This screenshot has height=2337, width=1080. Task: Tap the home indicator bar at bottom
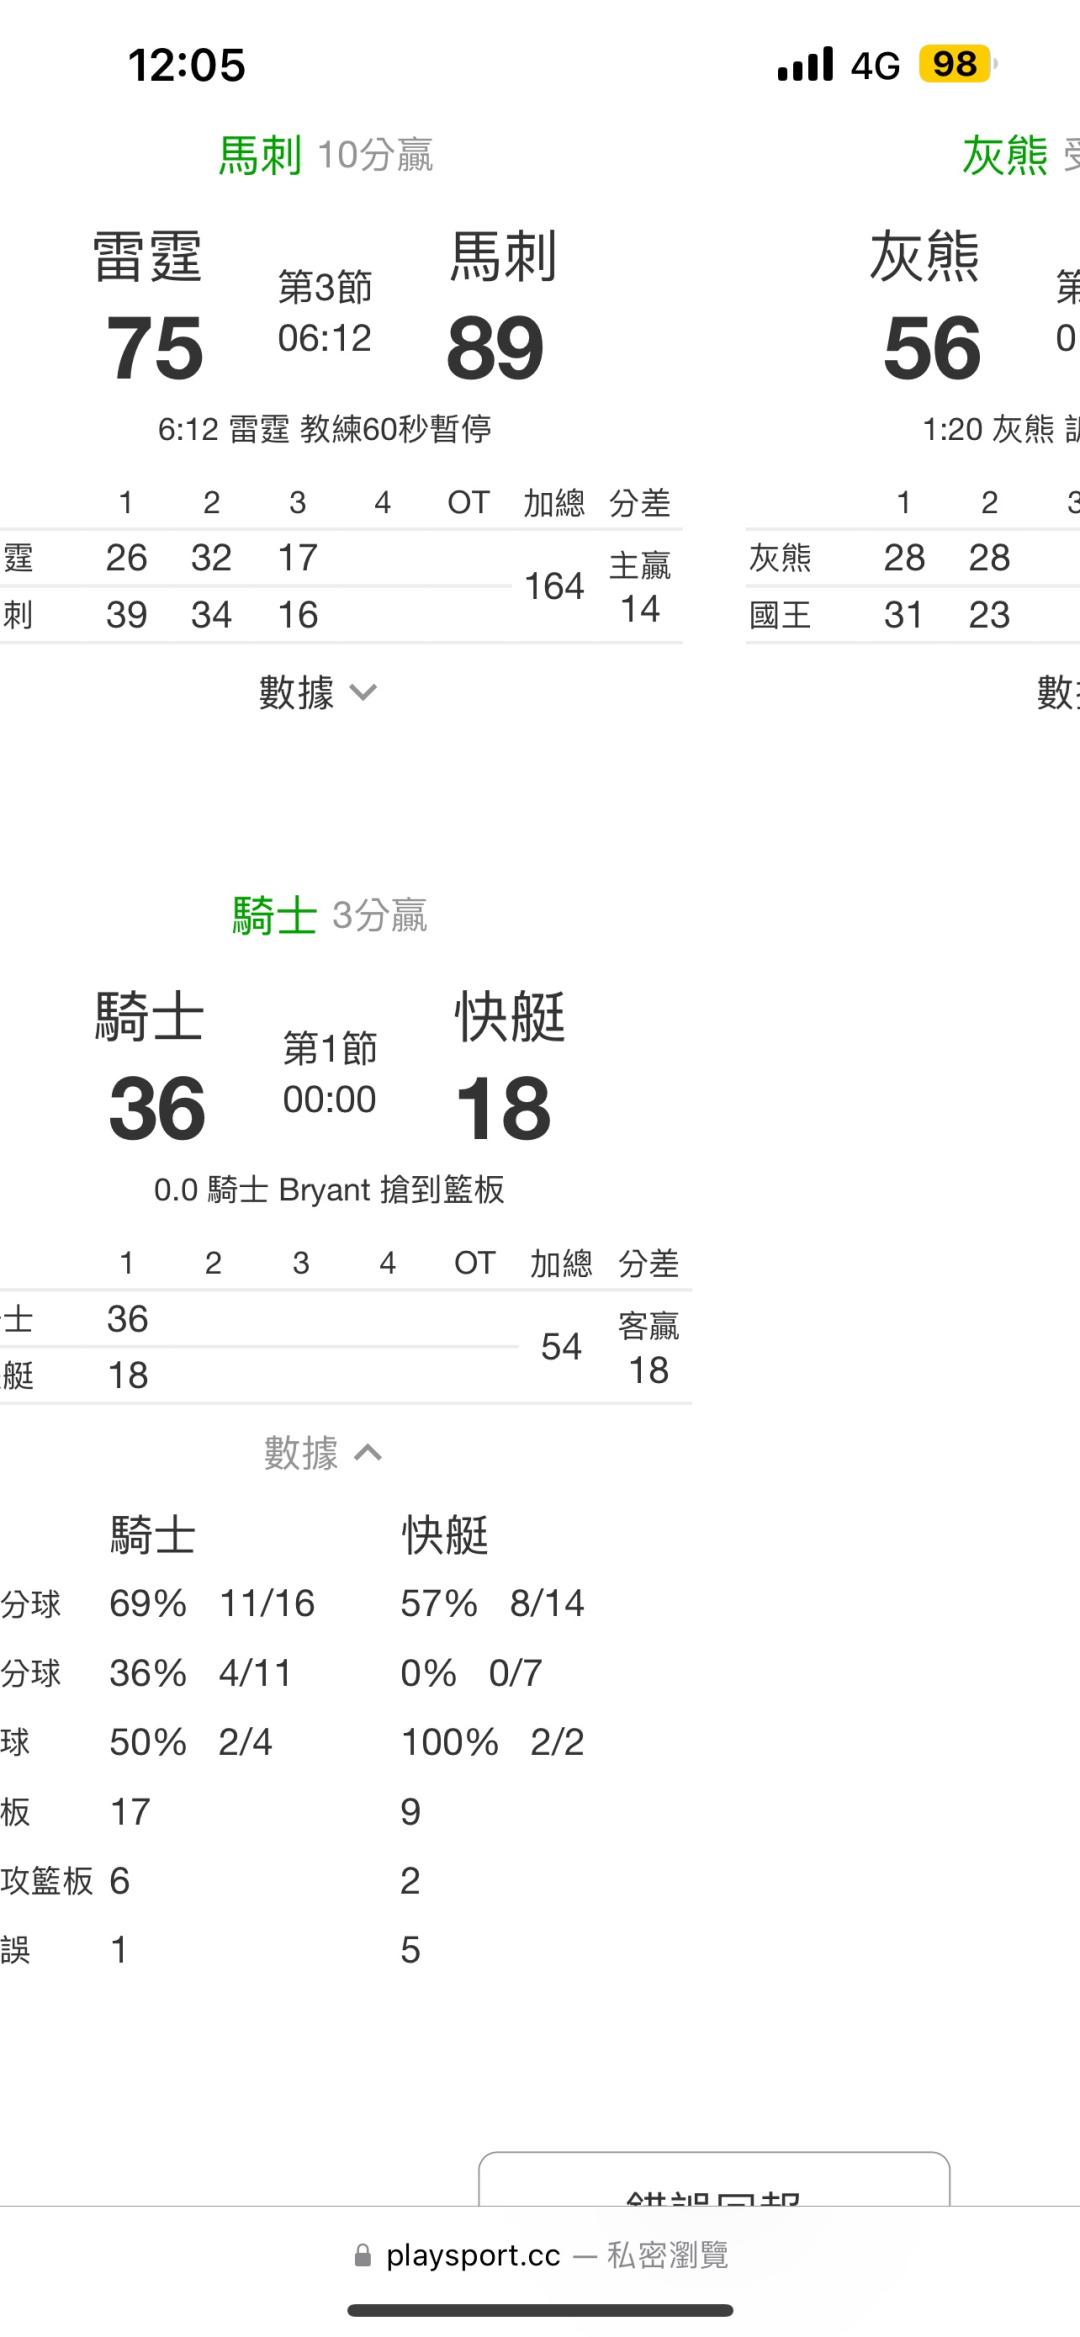(x=540, y=2311)
